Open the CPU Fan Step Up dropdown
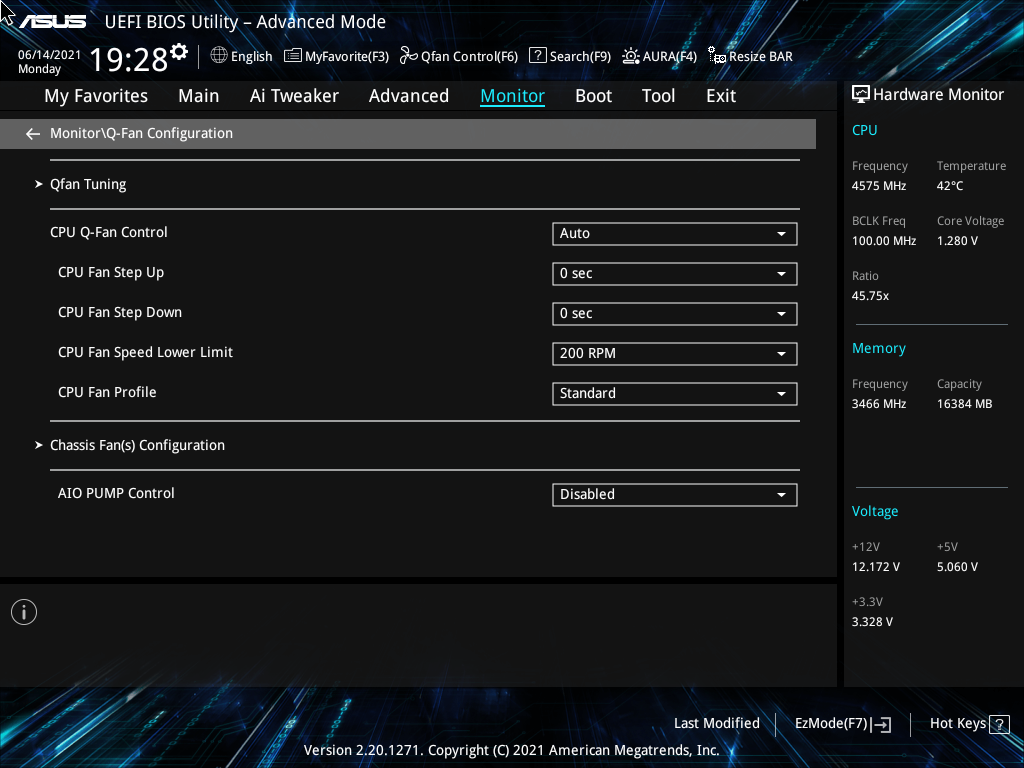 [675, 274]
